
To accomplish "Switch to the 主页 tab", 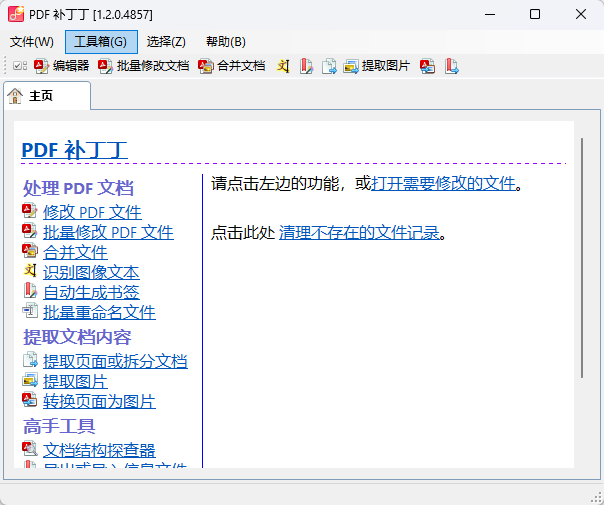I will (47, 96).
